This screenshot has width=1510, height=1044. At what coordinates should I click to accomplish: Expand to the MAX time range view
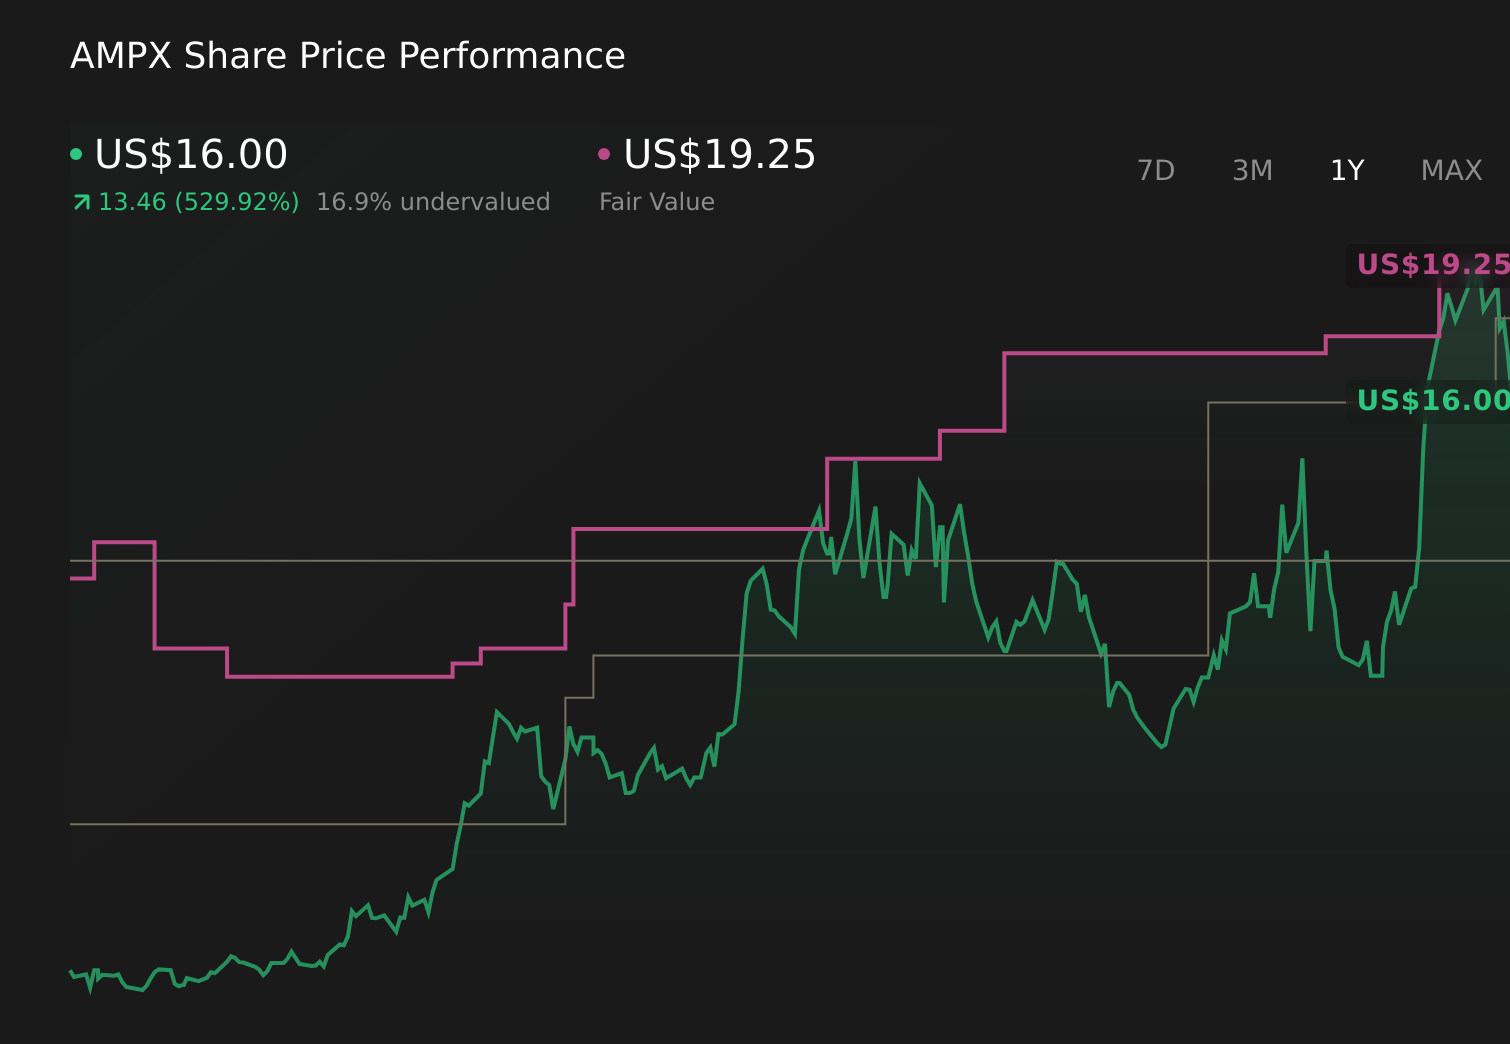pyautogui.click(x=1450, y=170)
